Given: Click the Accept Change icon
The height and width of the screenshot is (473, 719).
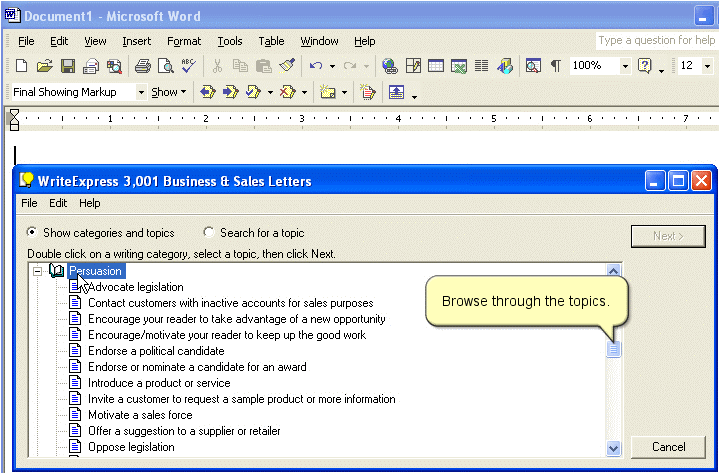Looking at the screenshot, I should pyautogui.click(x=253, y=92).
